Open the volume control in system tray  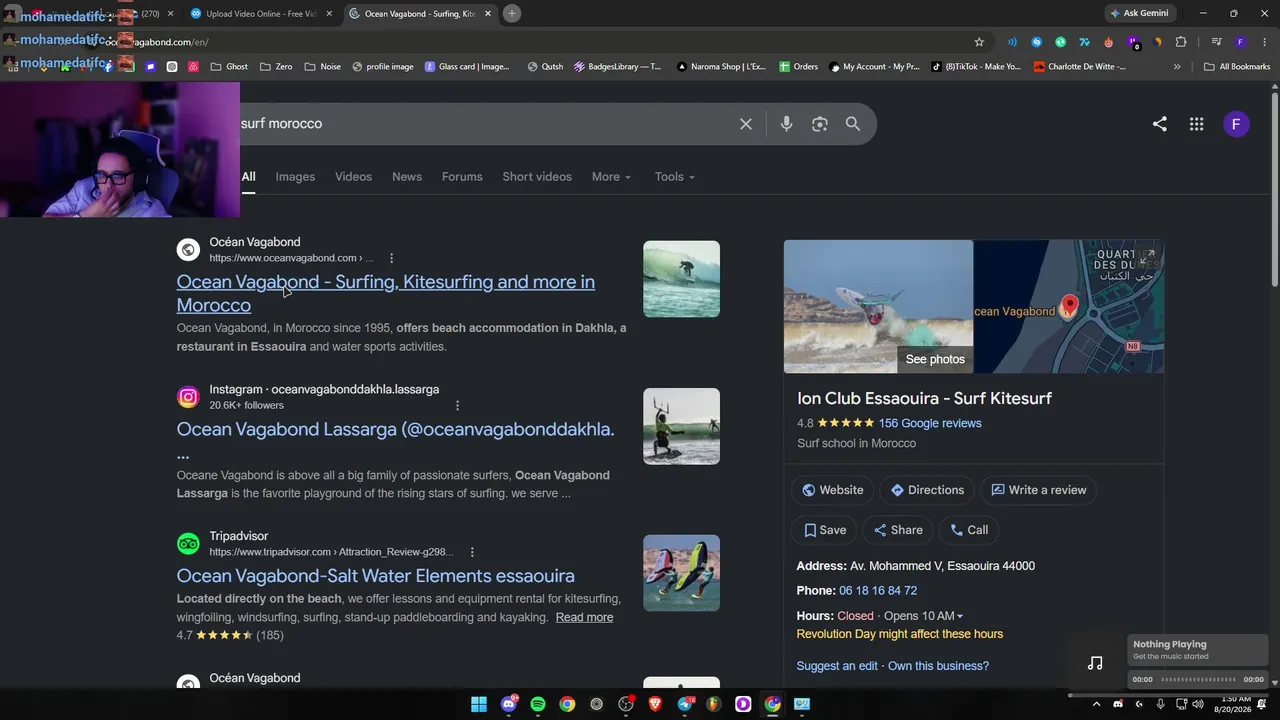1198,704
